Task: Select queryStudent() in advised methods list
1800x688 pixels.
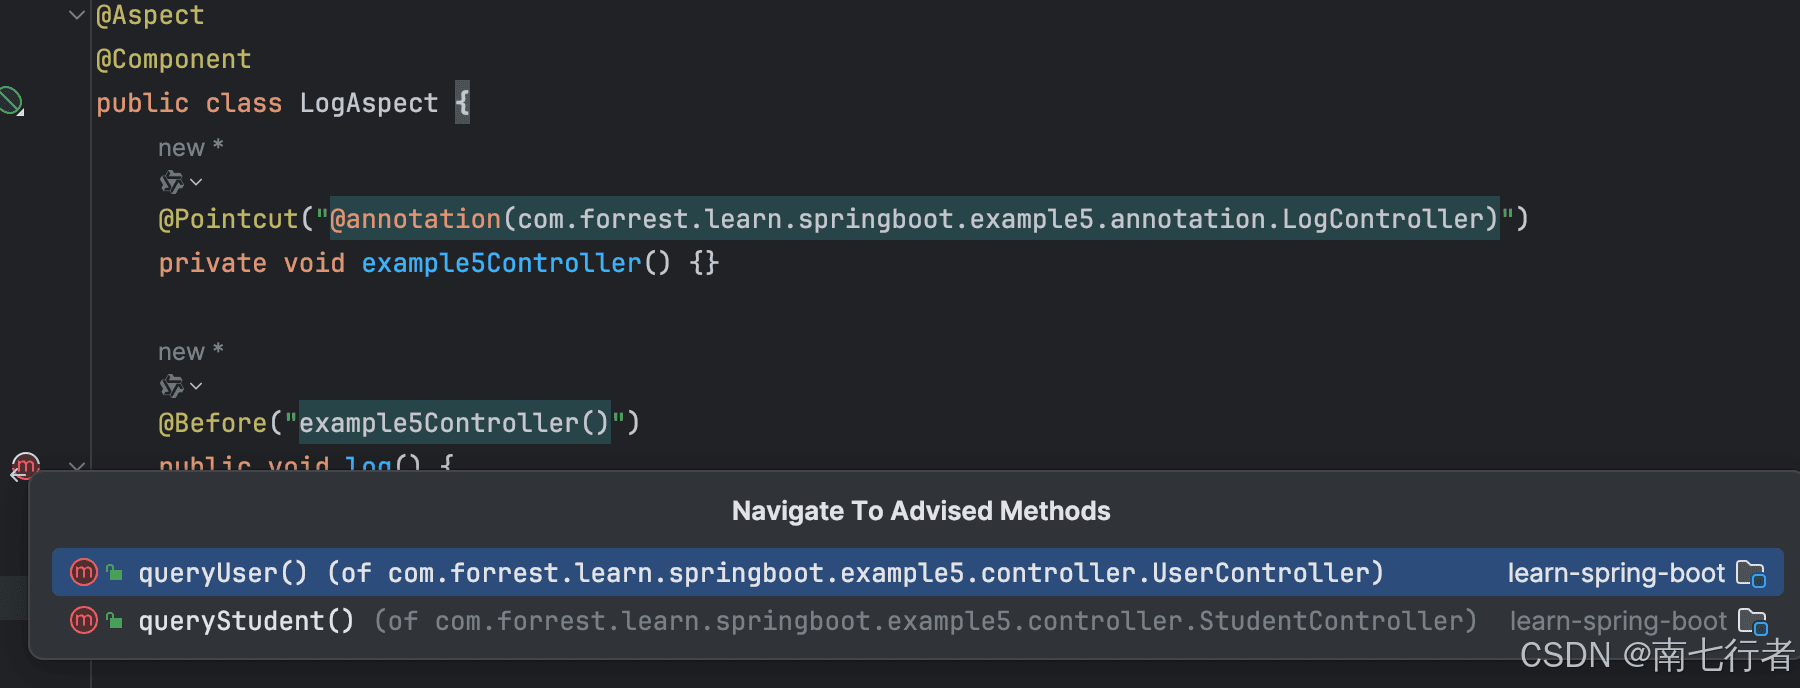Action: [x=917, y=621]
